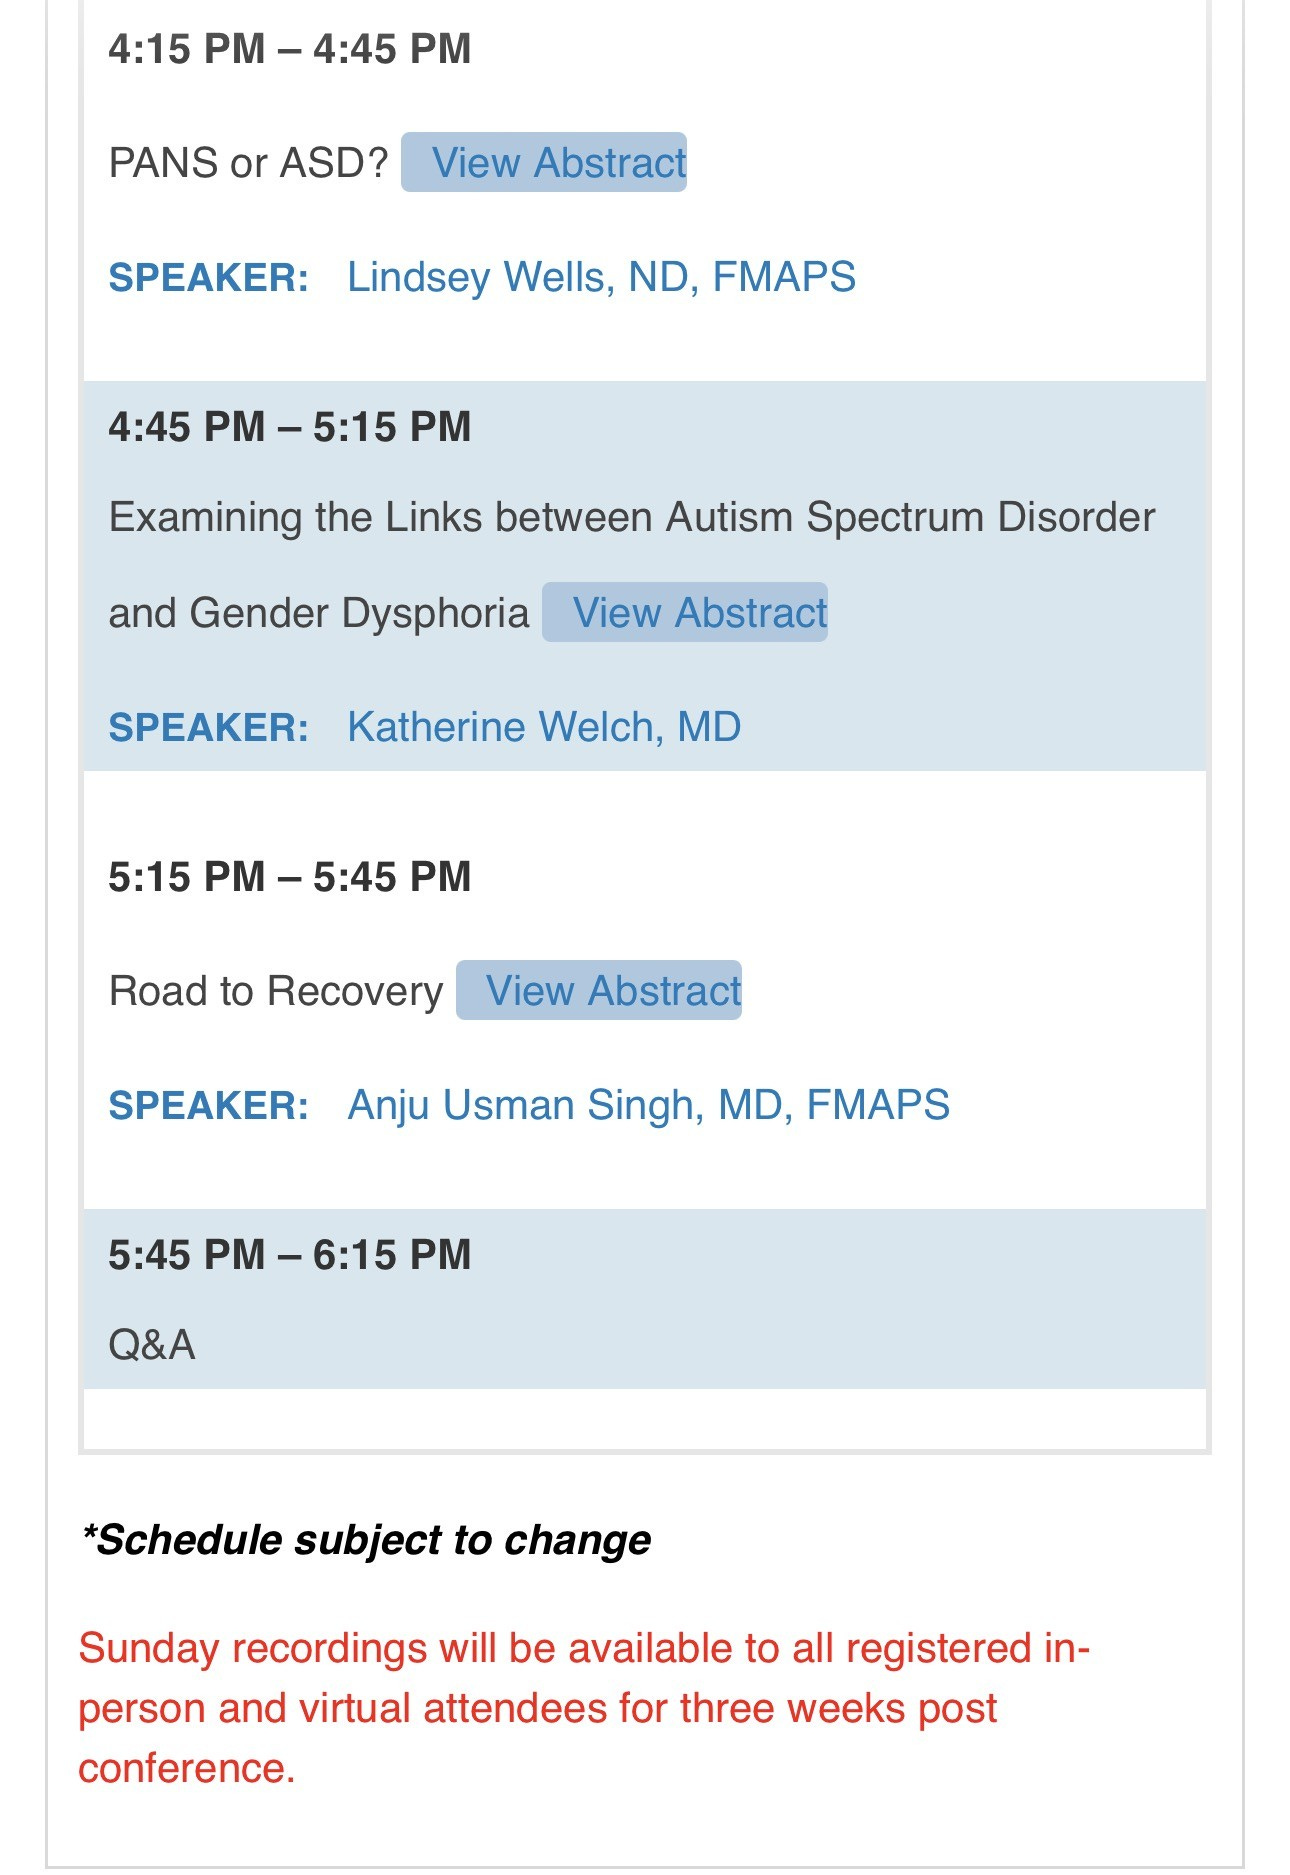
Task: Click the red Sunday recordings notice
Action: [584, 1708]
